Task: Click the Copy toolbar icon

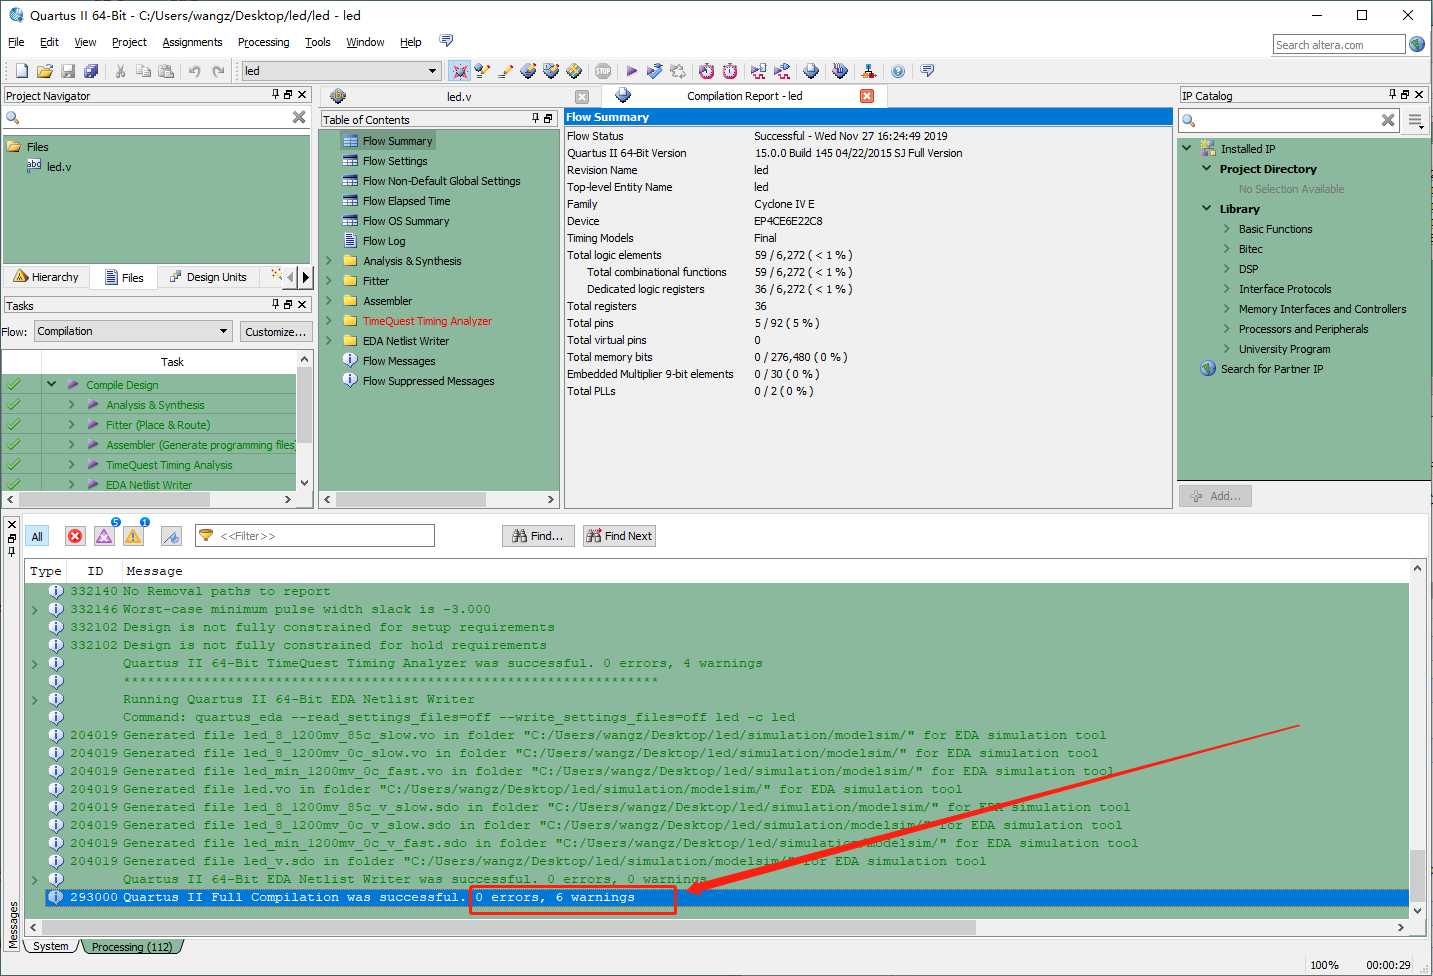Action: pos(143,71)
